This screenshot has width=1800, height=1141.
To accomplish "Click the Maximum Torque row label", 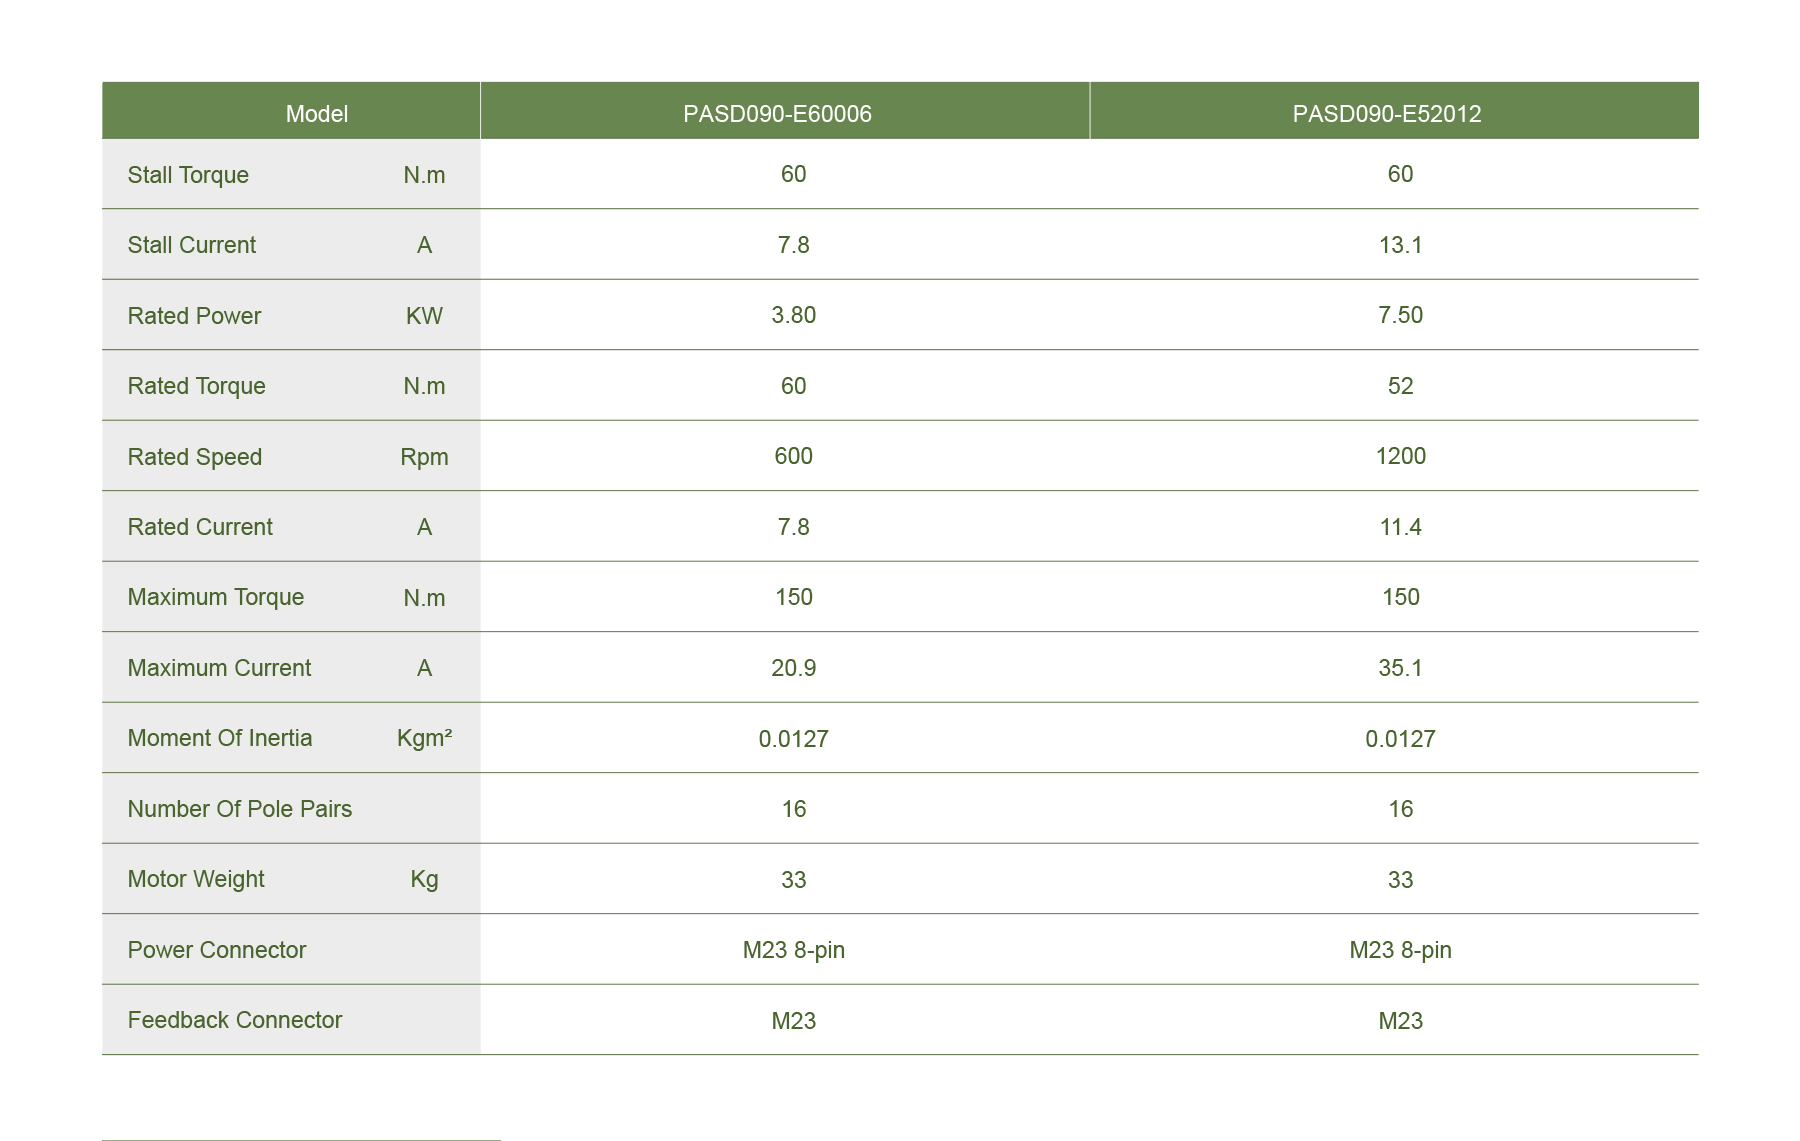I will (216, 597).
